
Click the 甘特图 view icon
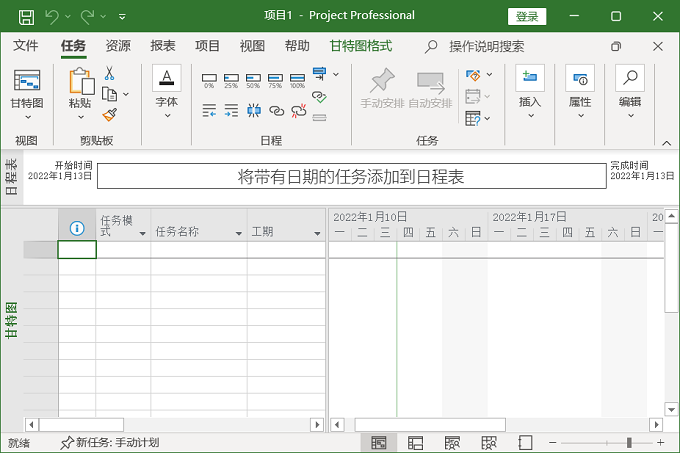[27, 80]
